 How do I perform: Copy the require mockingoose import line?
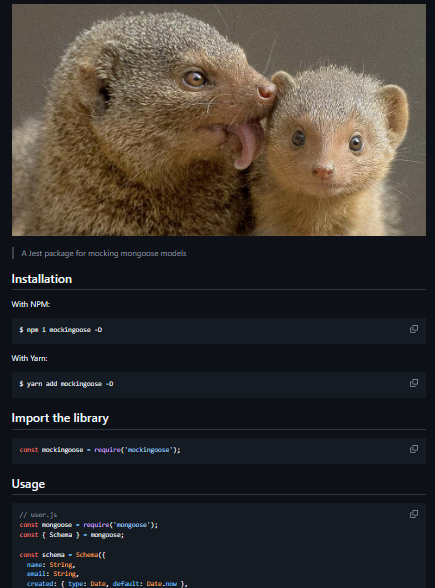(x=414, y=449)
